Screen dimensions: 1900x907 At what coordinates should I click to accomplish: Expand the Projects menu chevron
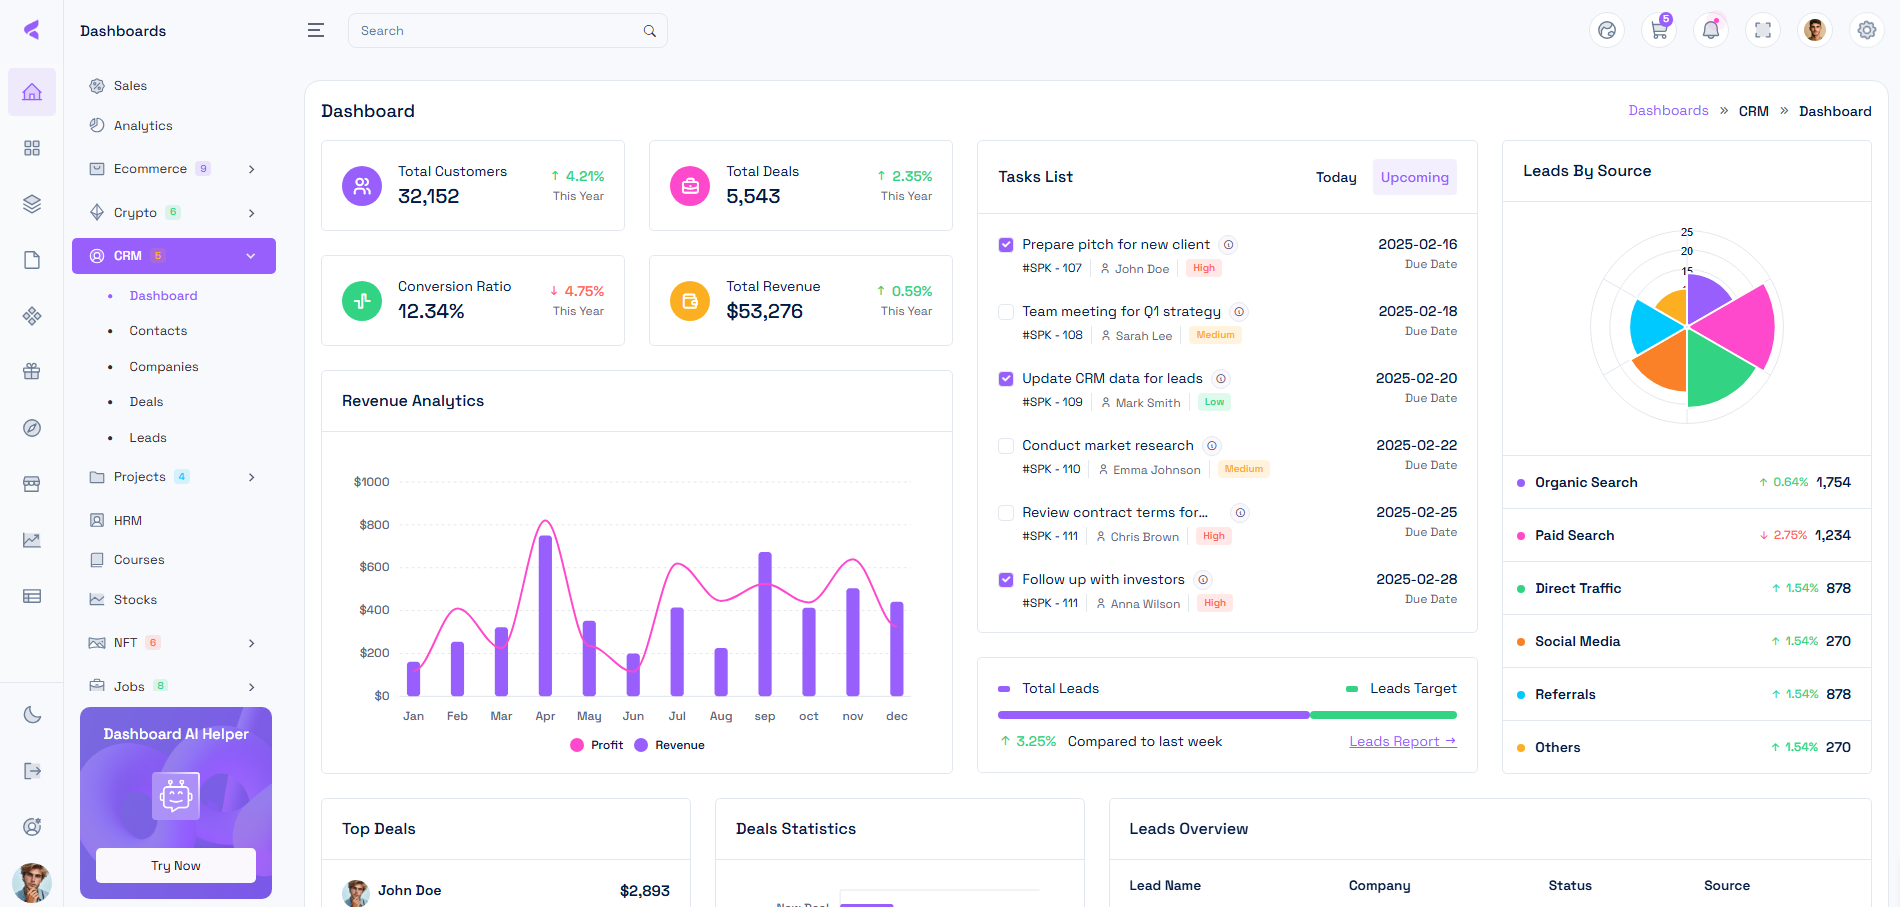(251, 477)
